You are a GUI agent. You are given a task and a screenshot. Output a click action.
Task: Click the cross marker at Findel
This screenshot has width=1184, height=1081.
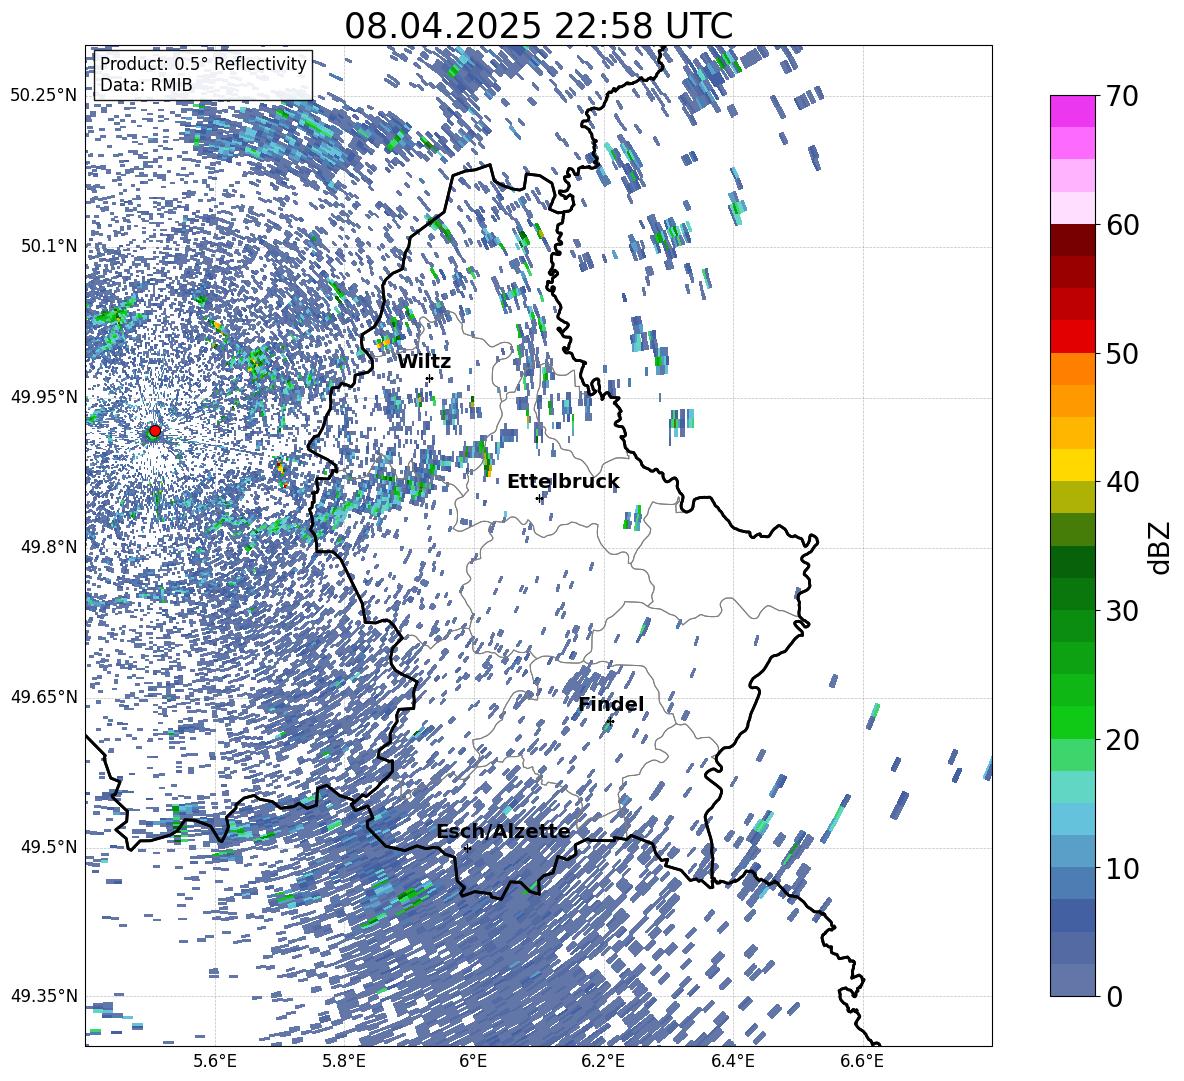(x=610, y=722)
